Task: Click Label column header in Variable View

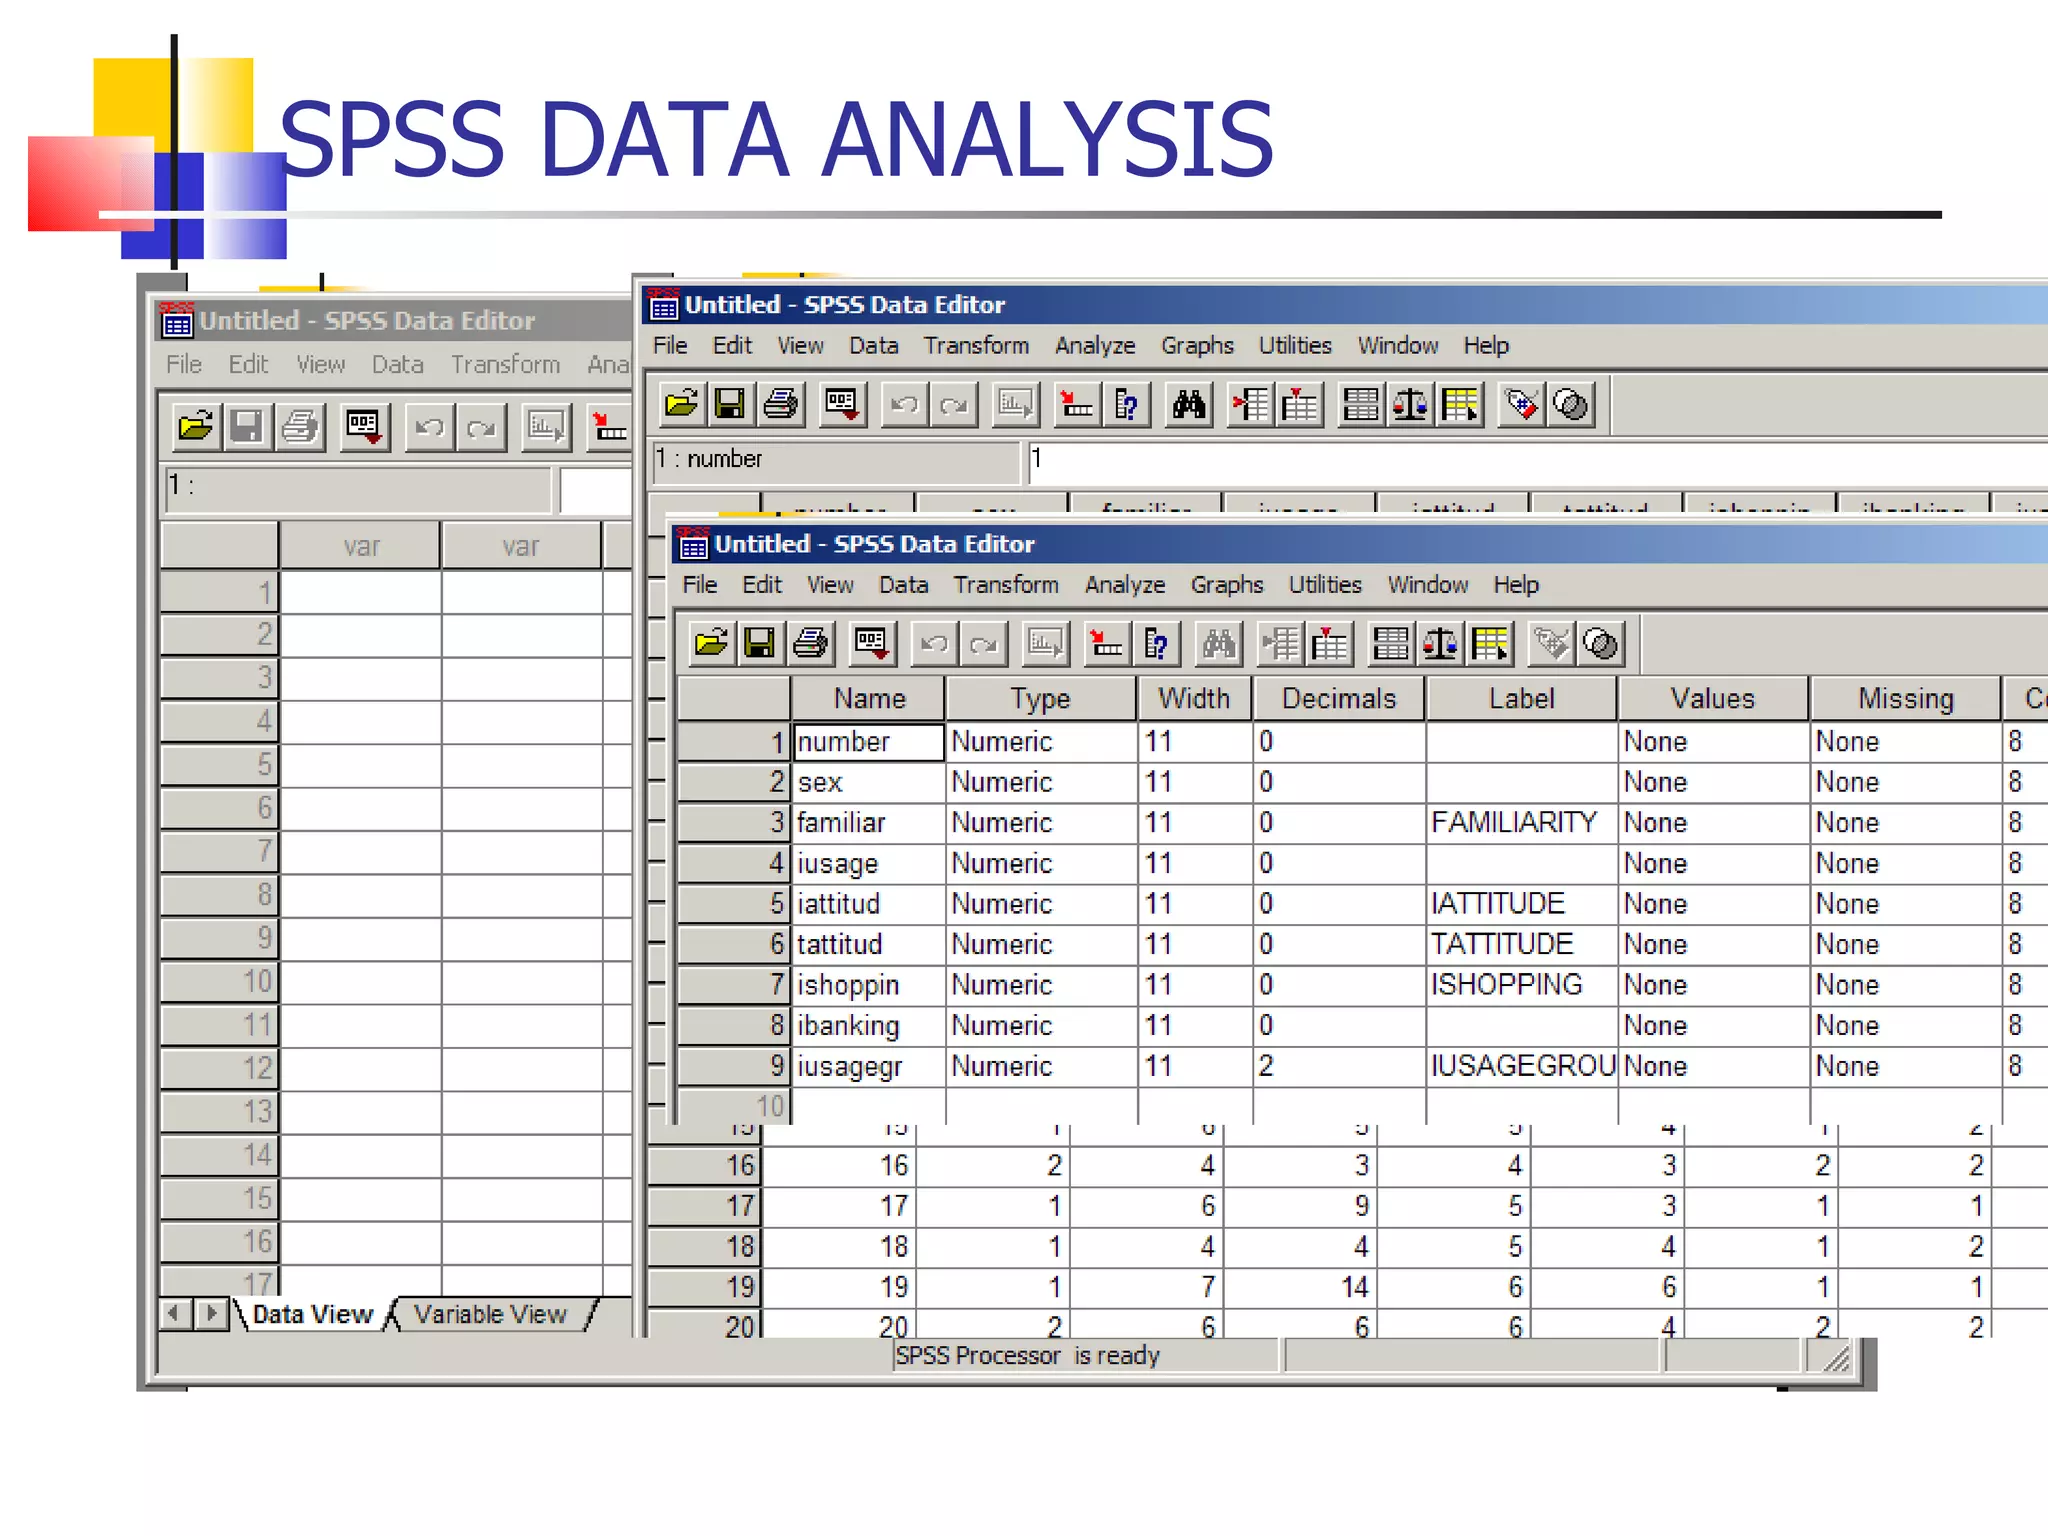Action: (x=1521, y=698)
